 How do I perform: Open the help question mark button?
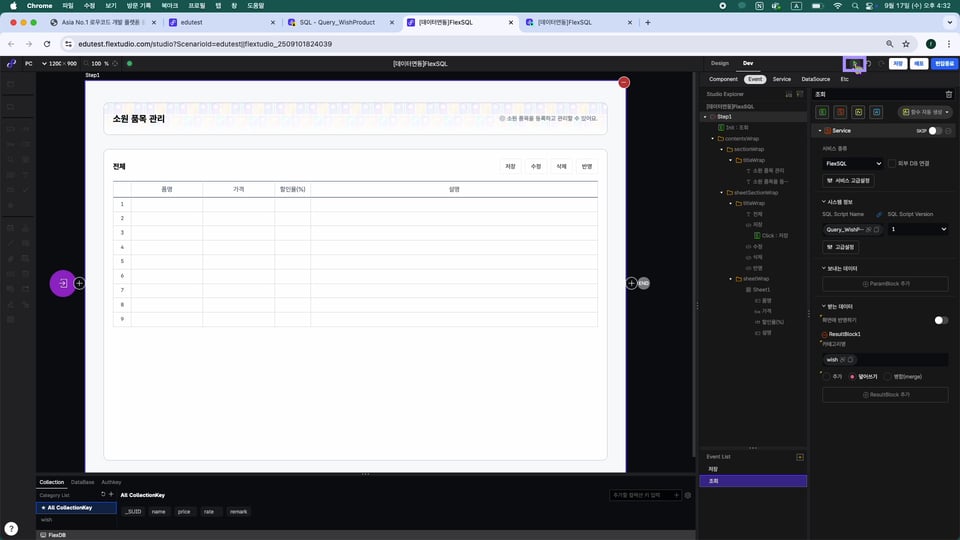[x=11, y=528]
